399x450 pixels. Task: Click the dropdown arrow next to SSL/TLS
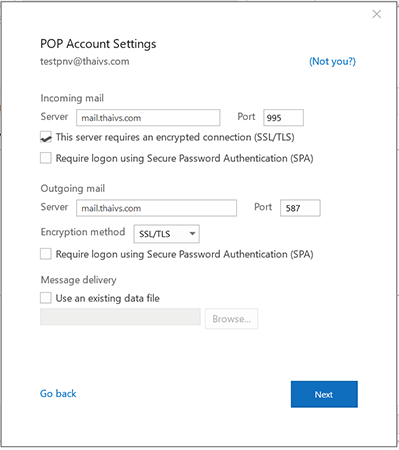pyautogui.click(x=192, y=234)
